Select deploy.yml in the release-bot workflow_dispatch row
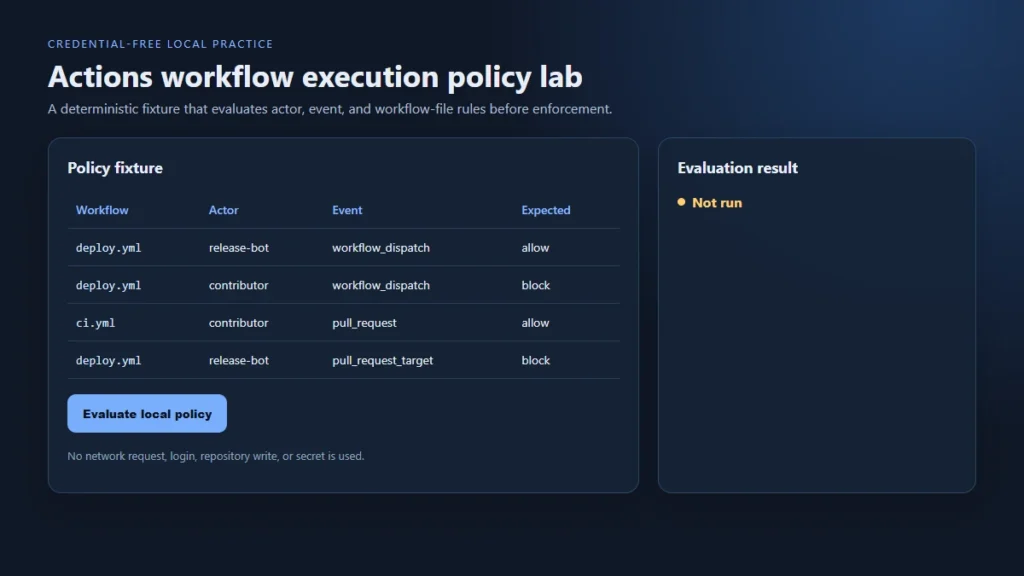 (x=108, y=248)
